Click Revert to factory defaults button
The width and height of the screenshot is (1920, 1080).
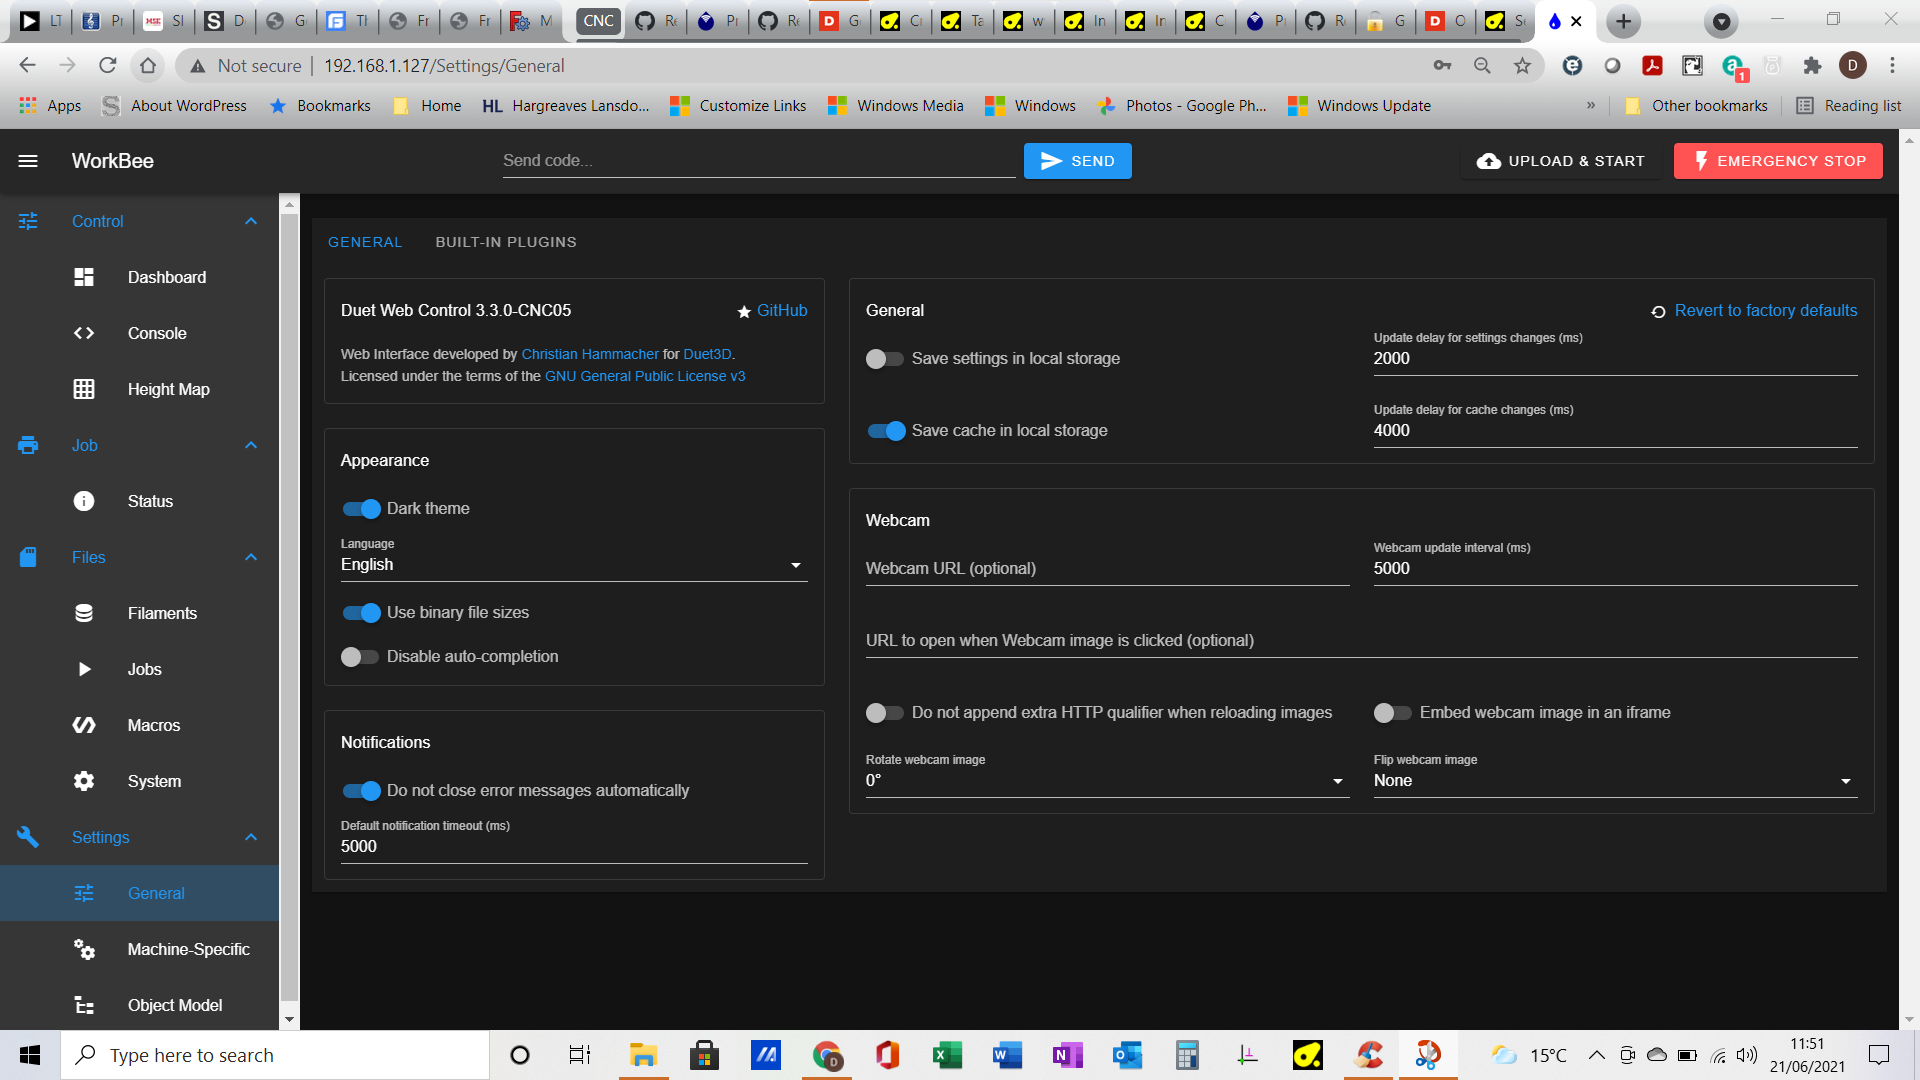point(1754,310)
